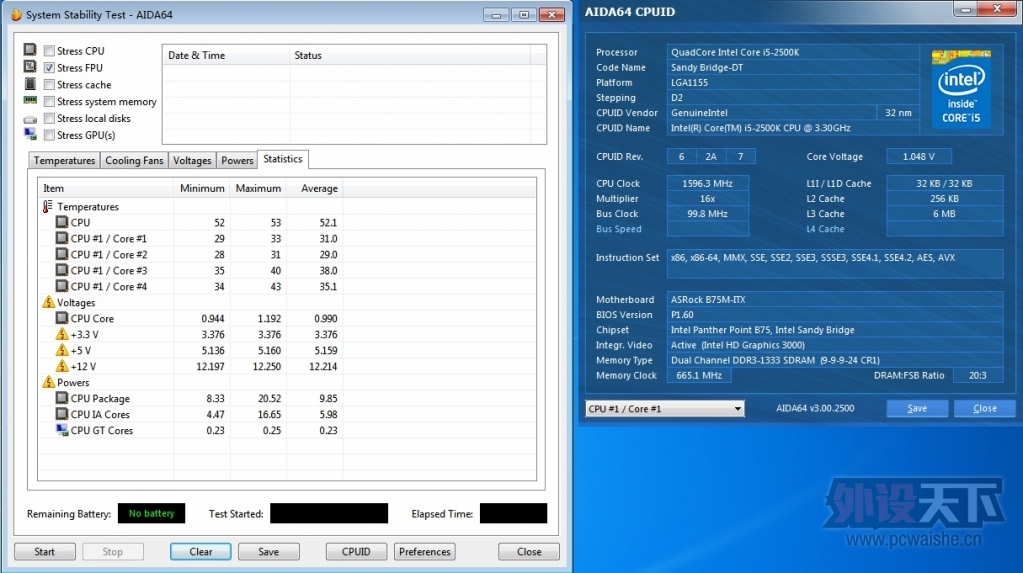Click the CPU chip icon beside Stress CPU
Image resolution: width=1023 pixels, height=573 pixels.
30,50
